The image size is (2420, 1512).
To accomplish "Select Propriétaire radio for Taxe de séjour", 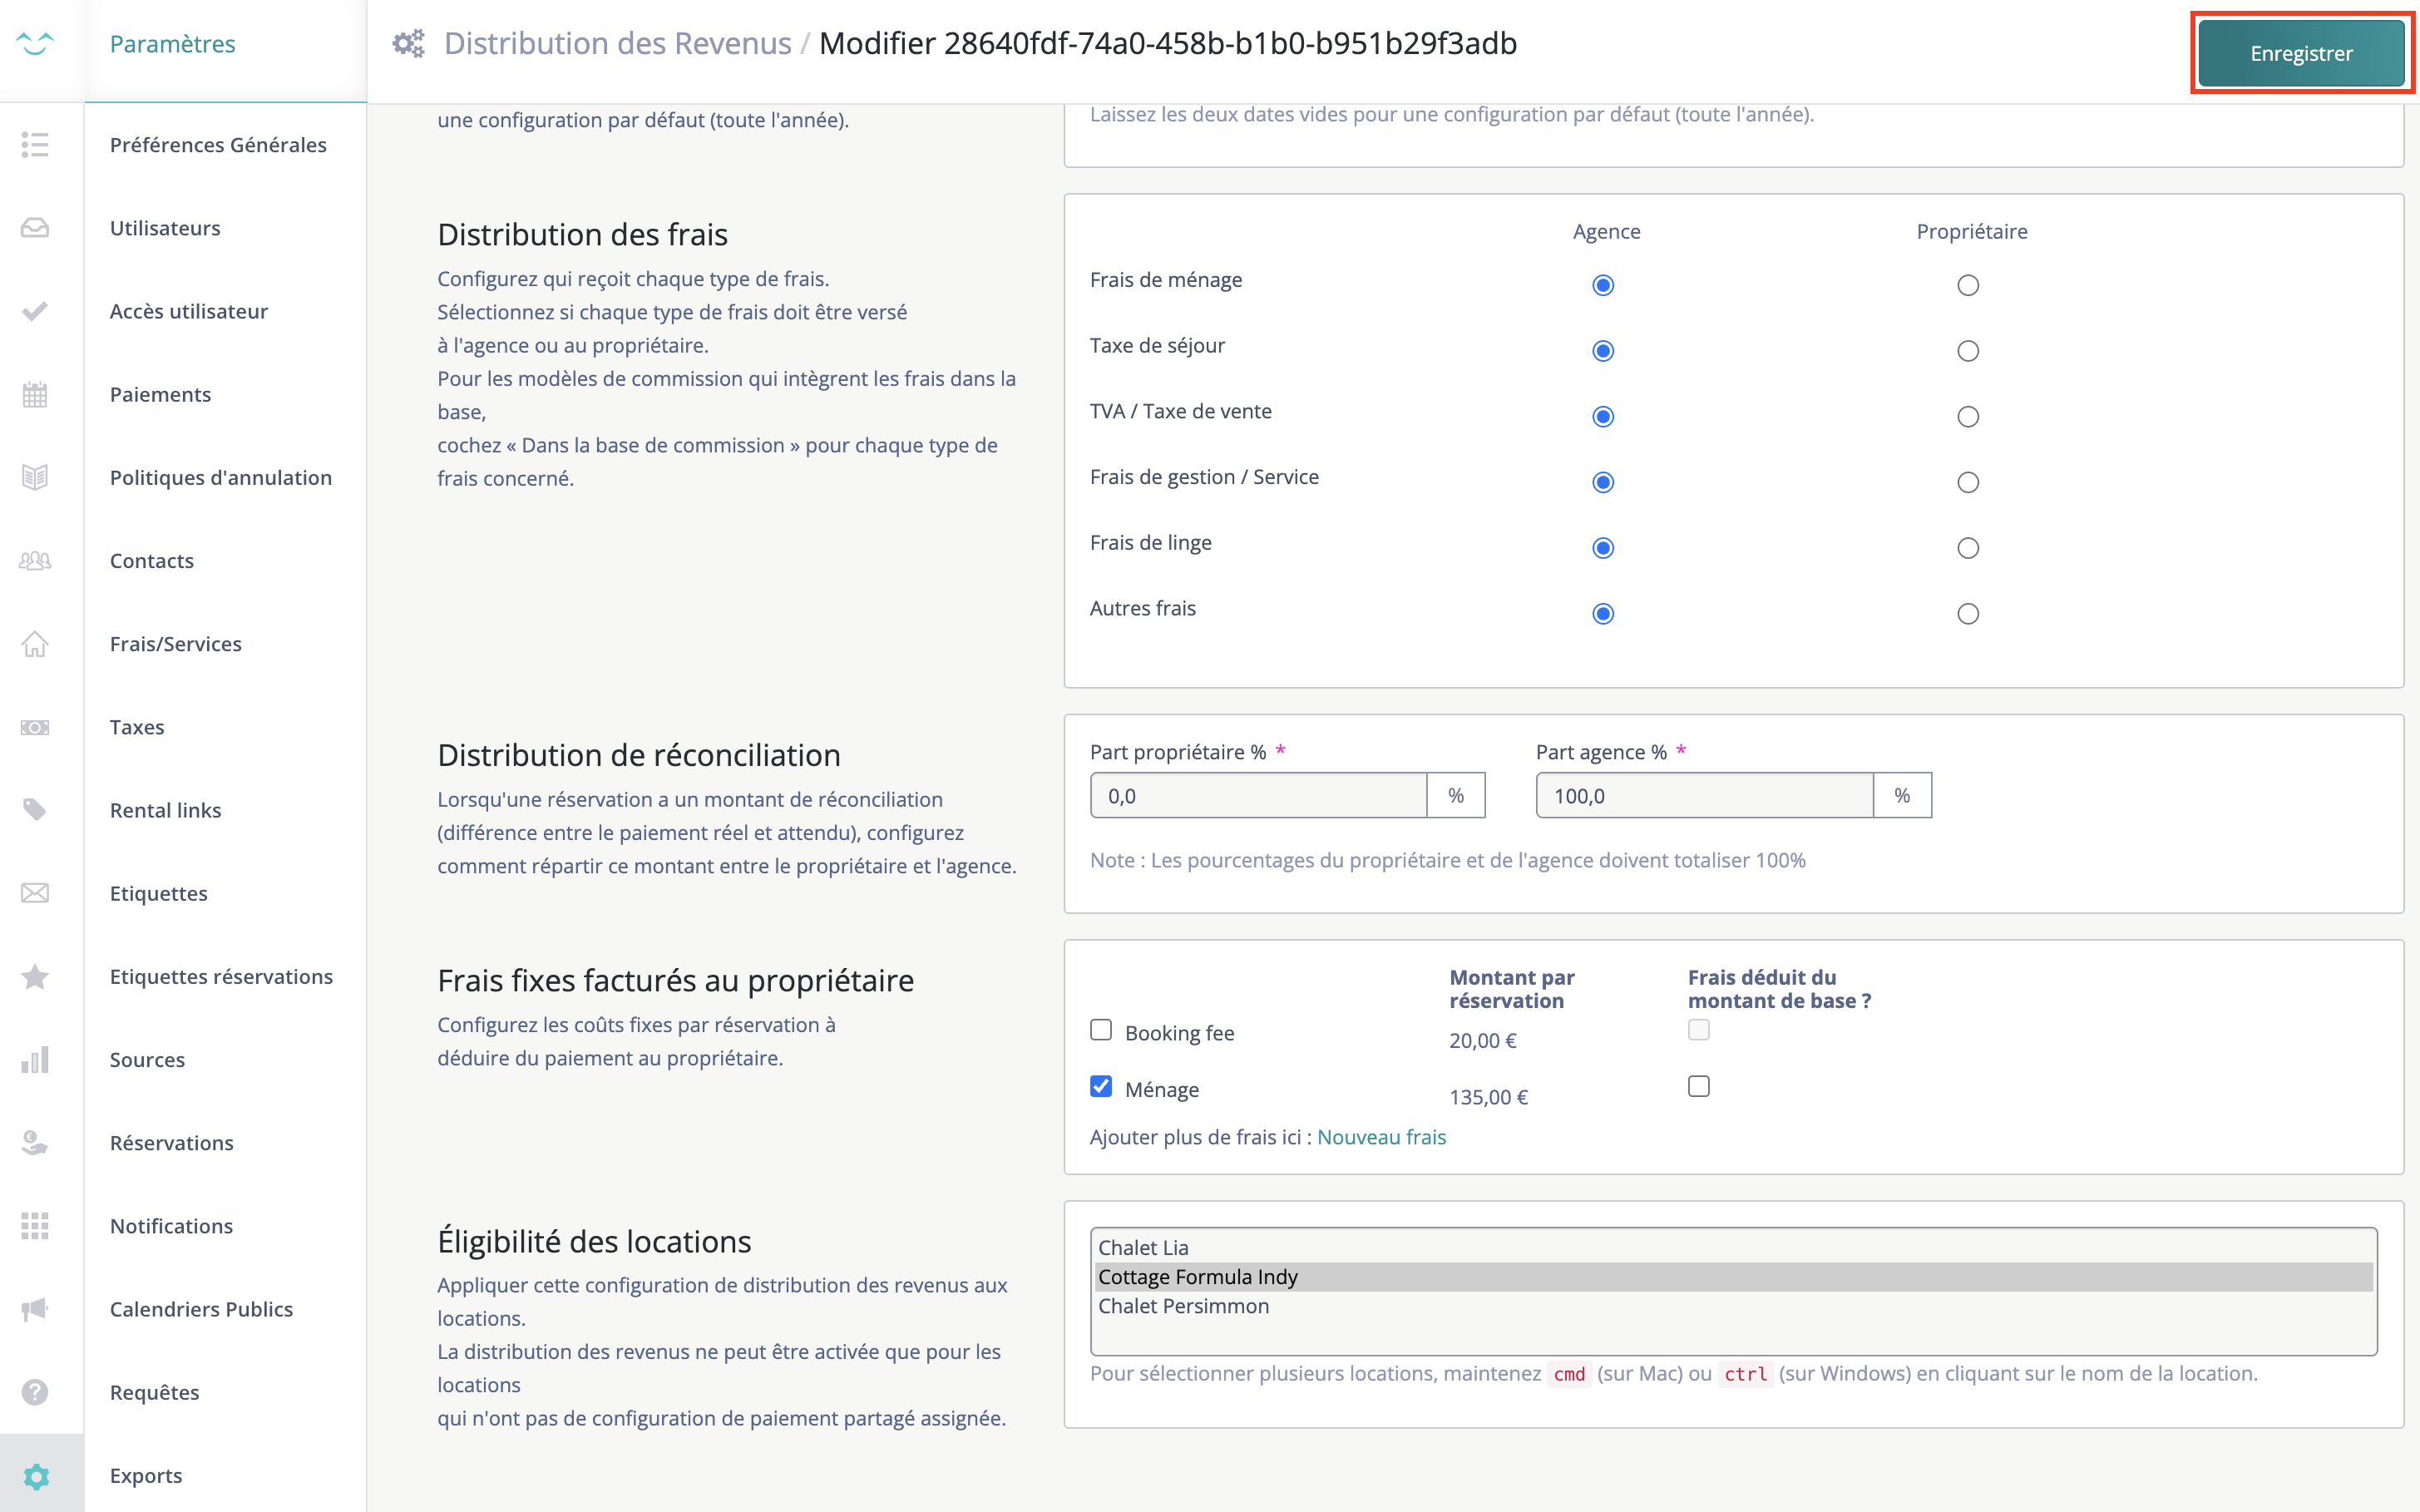I will [x=1967, y=351].
